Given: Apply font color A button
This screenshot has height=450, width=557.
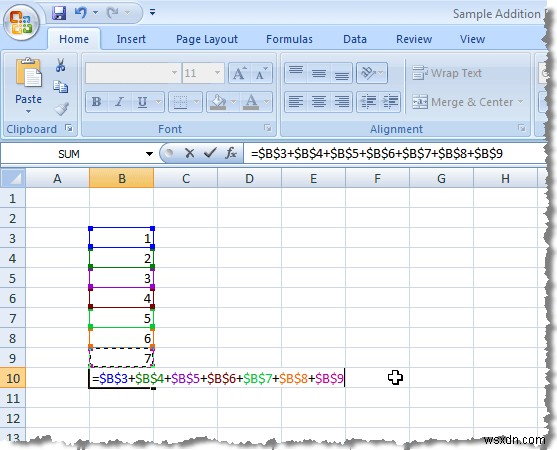Looking at the screenshot, I should [x=252, y=102].
